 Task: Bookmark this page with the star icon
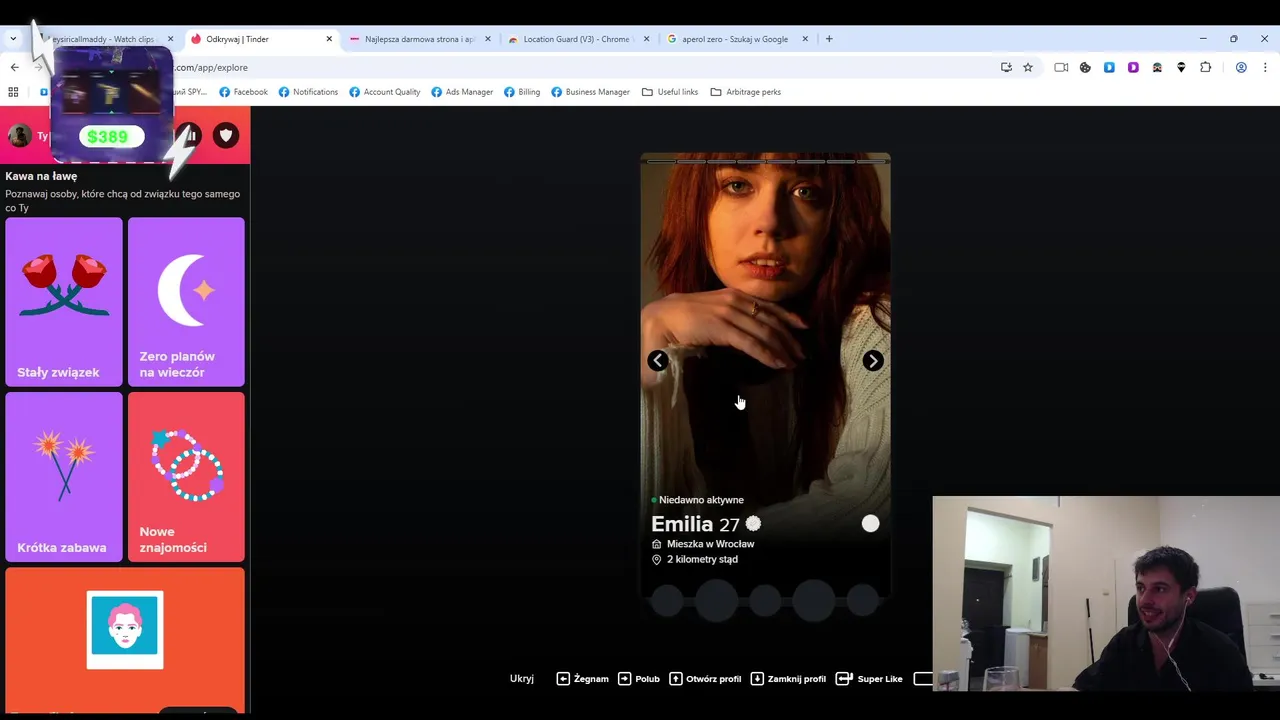tap(1028, 67)
